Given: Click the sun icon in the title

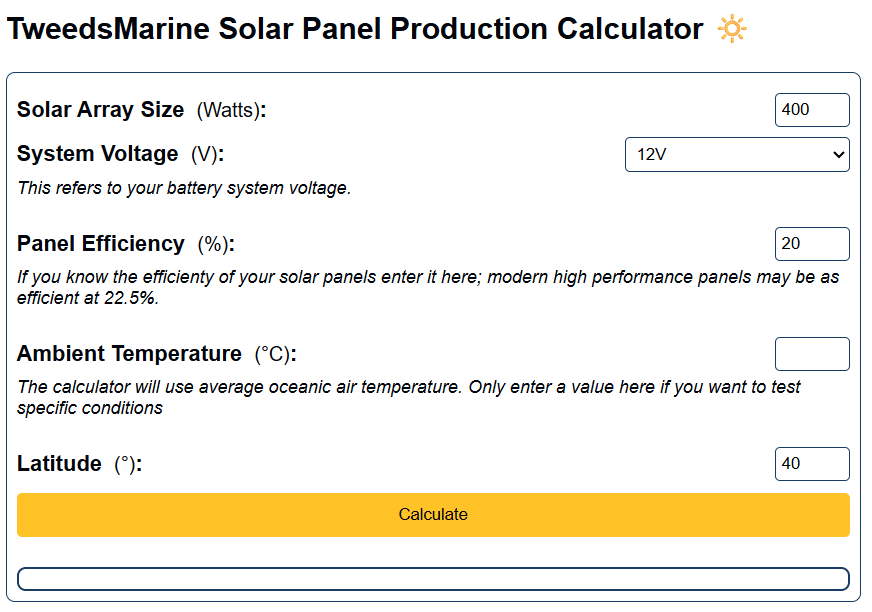Looking at the screenshot, I should (731, 29).
